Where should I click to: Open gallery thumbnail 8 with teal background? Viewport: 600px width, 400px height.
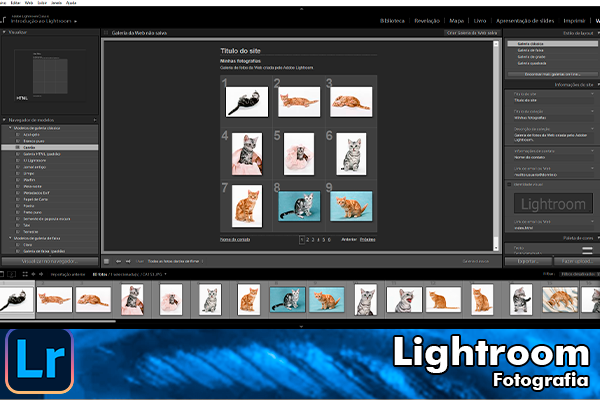point(299,206)
